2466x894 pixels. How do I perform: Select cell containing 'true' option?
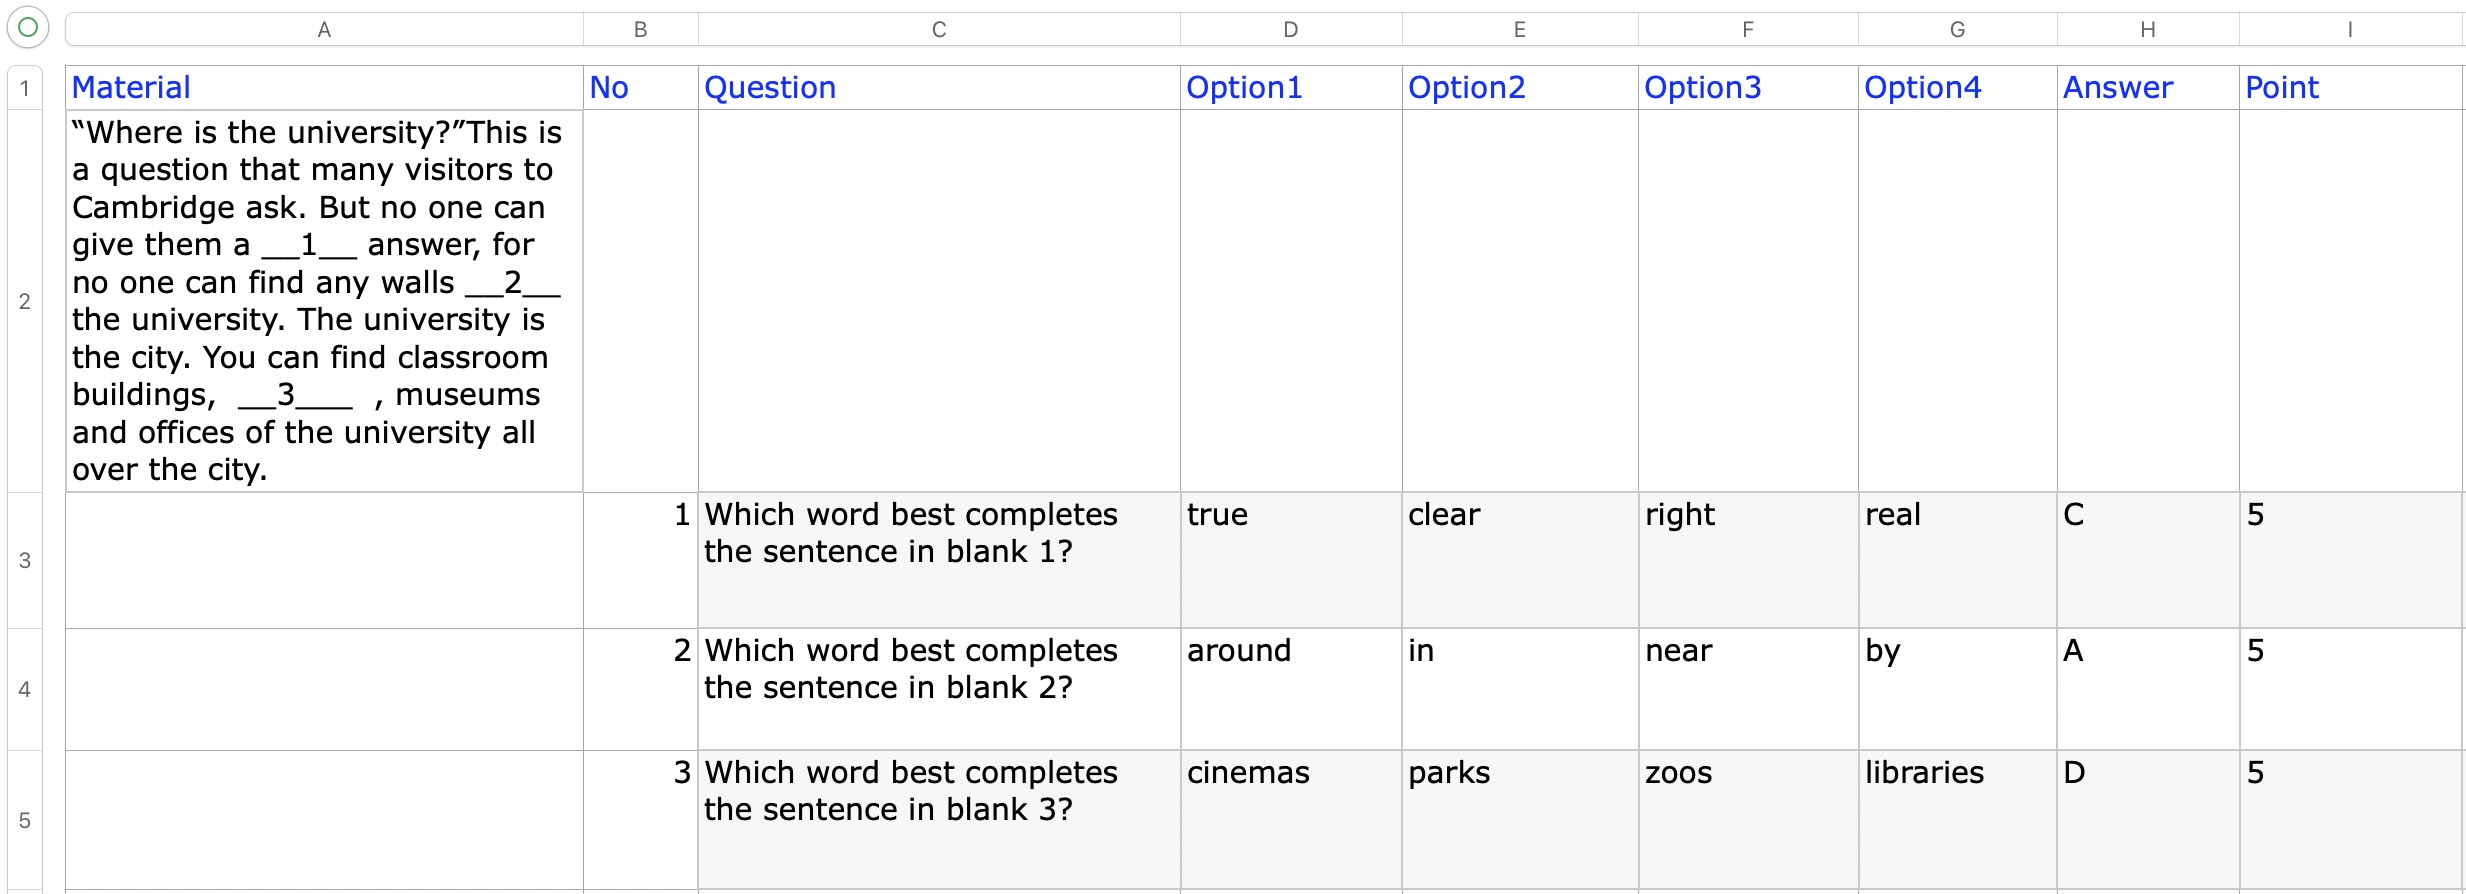click(1290, 559)
